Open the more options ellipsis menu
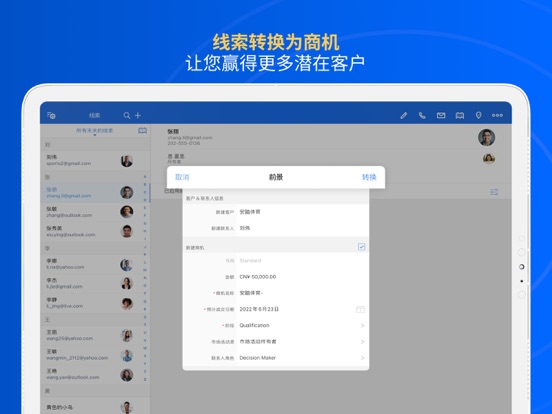 pos(497,115)
